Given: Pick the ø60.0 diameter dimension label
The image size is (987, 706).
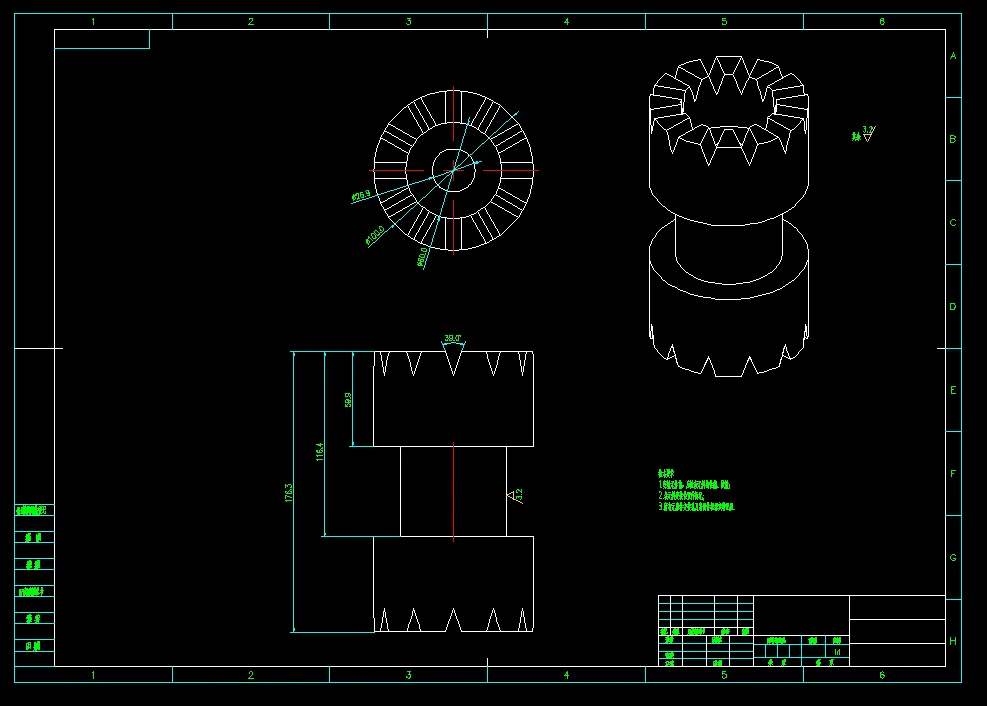Looking at the screenshot, I should 422,257.
